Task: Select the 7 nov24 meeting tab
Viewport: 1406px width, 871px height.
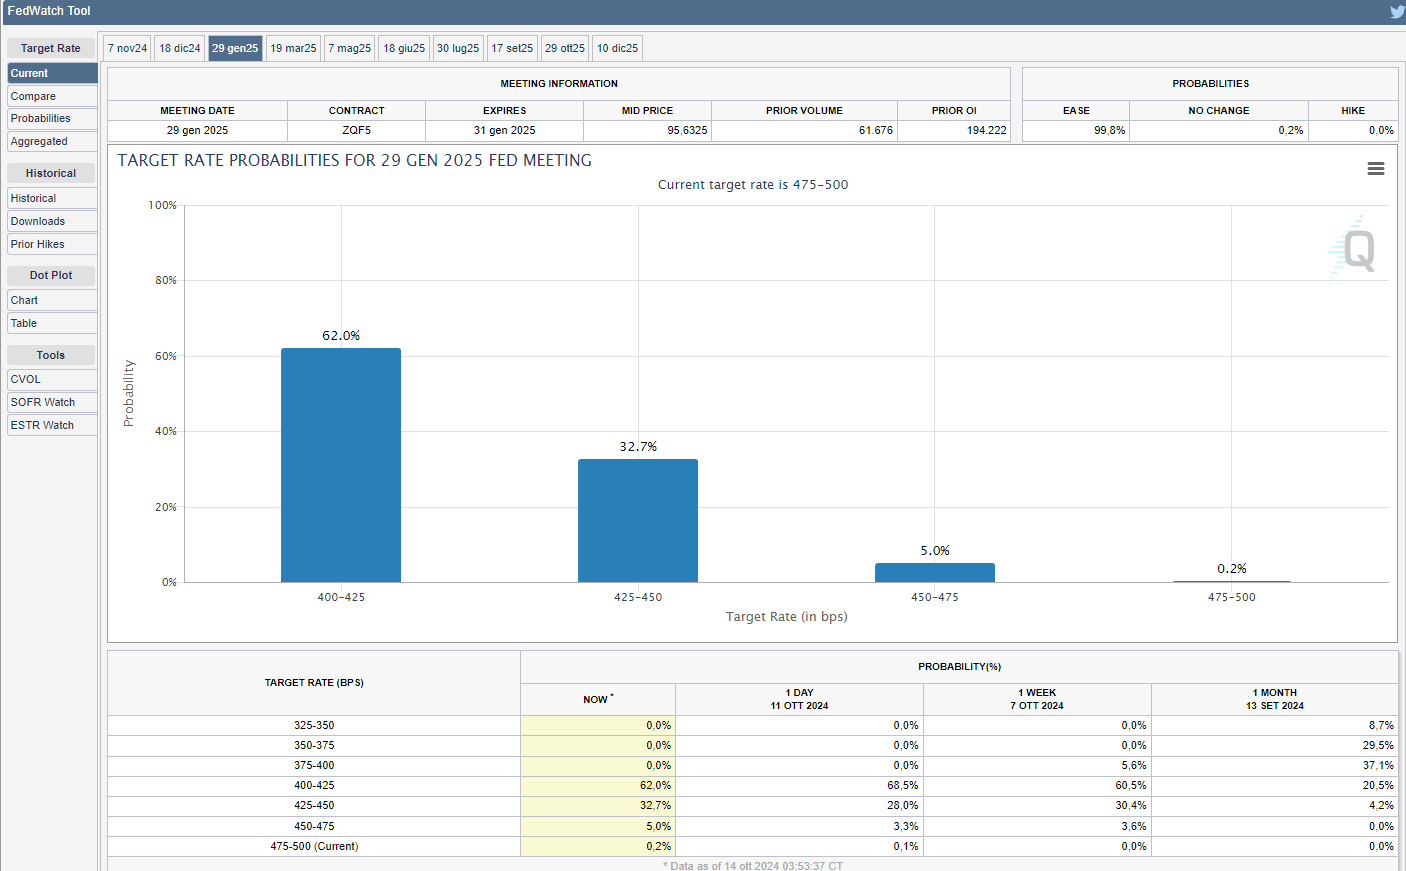Action: pyautogui.click(x=128, y=48)
